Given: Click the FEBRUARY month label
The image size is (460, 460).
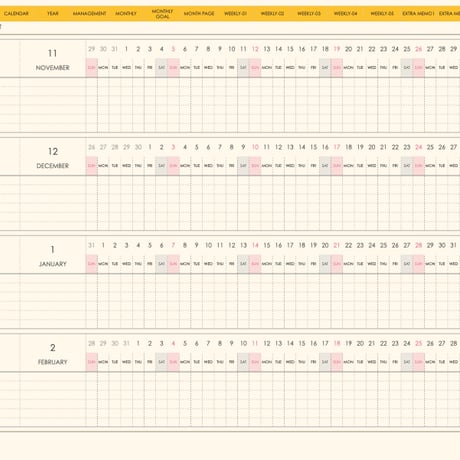Looking at the screenshot, I should [53, 362].
